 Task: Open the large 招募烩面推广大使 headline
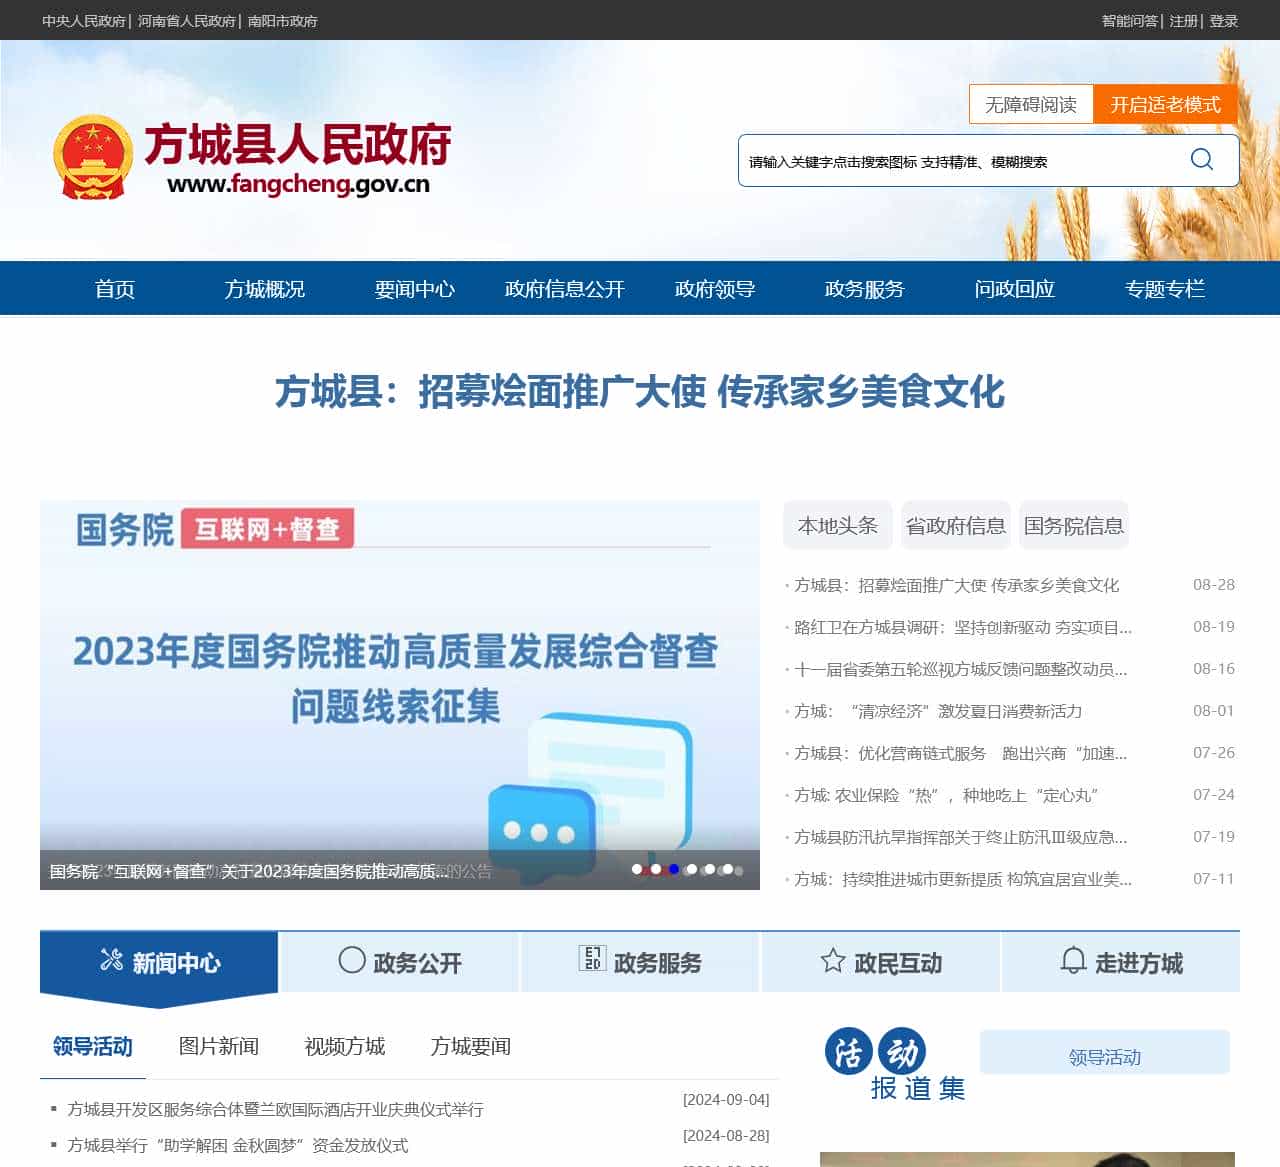[640, 391]
